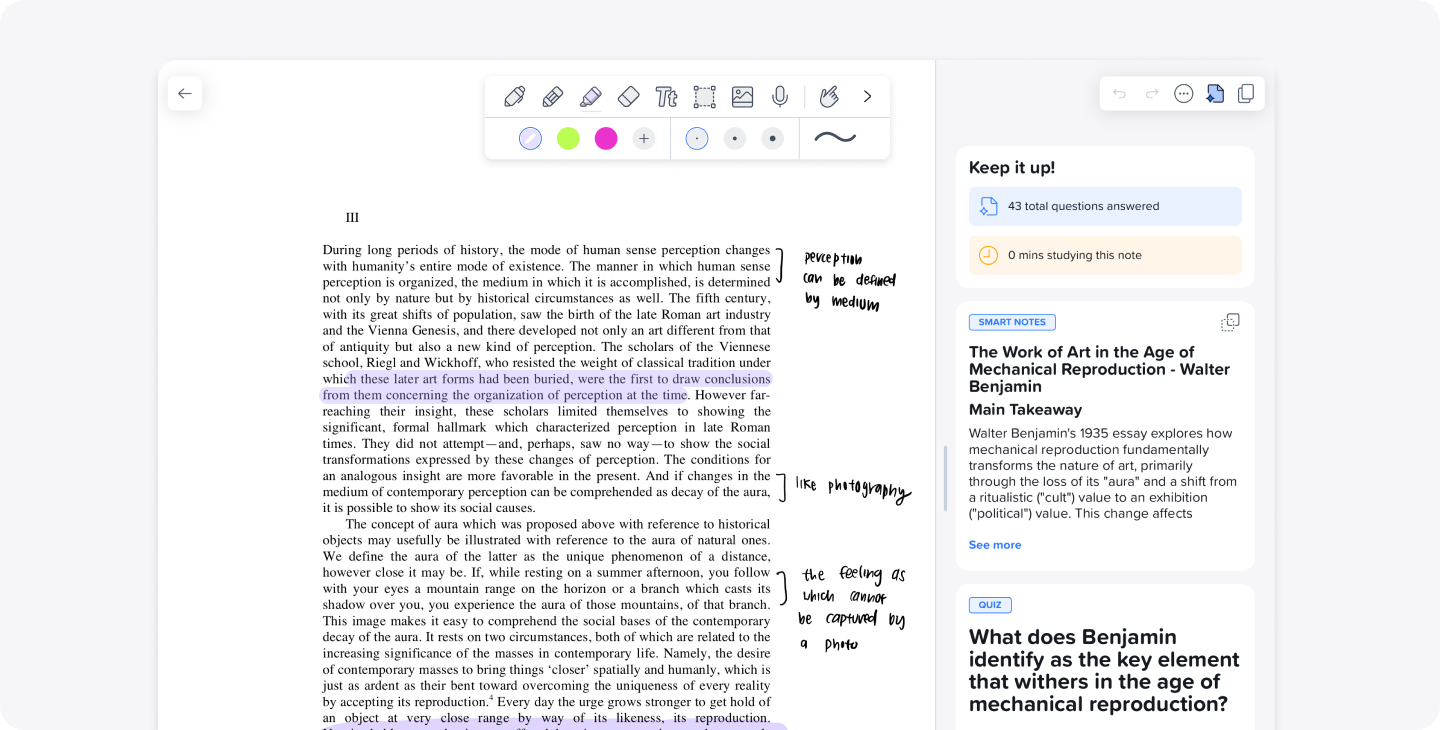Image resolution: width=1440 pixels, height=730 pixels.
Task: Undo the last annotation
Action: tap(1119, 93)
